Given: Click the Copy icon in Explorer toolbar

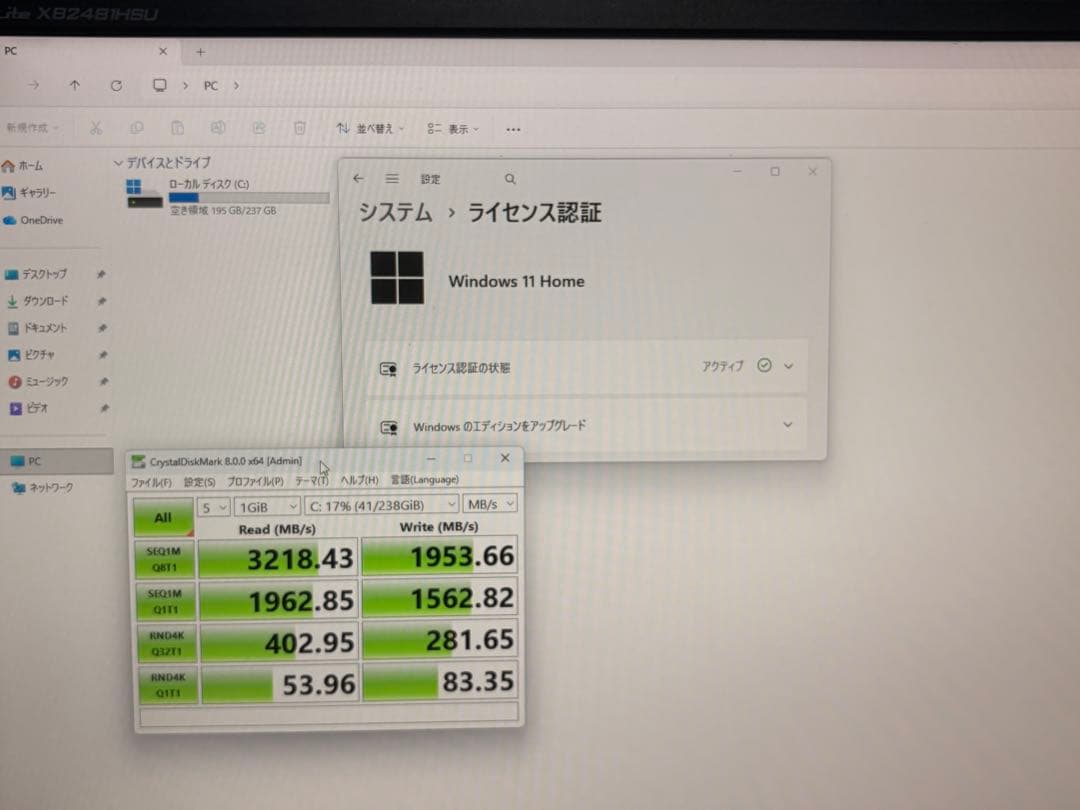Looking at the screenshot, I should click(137, 128).
